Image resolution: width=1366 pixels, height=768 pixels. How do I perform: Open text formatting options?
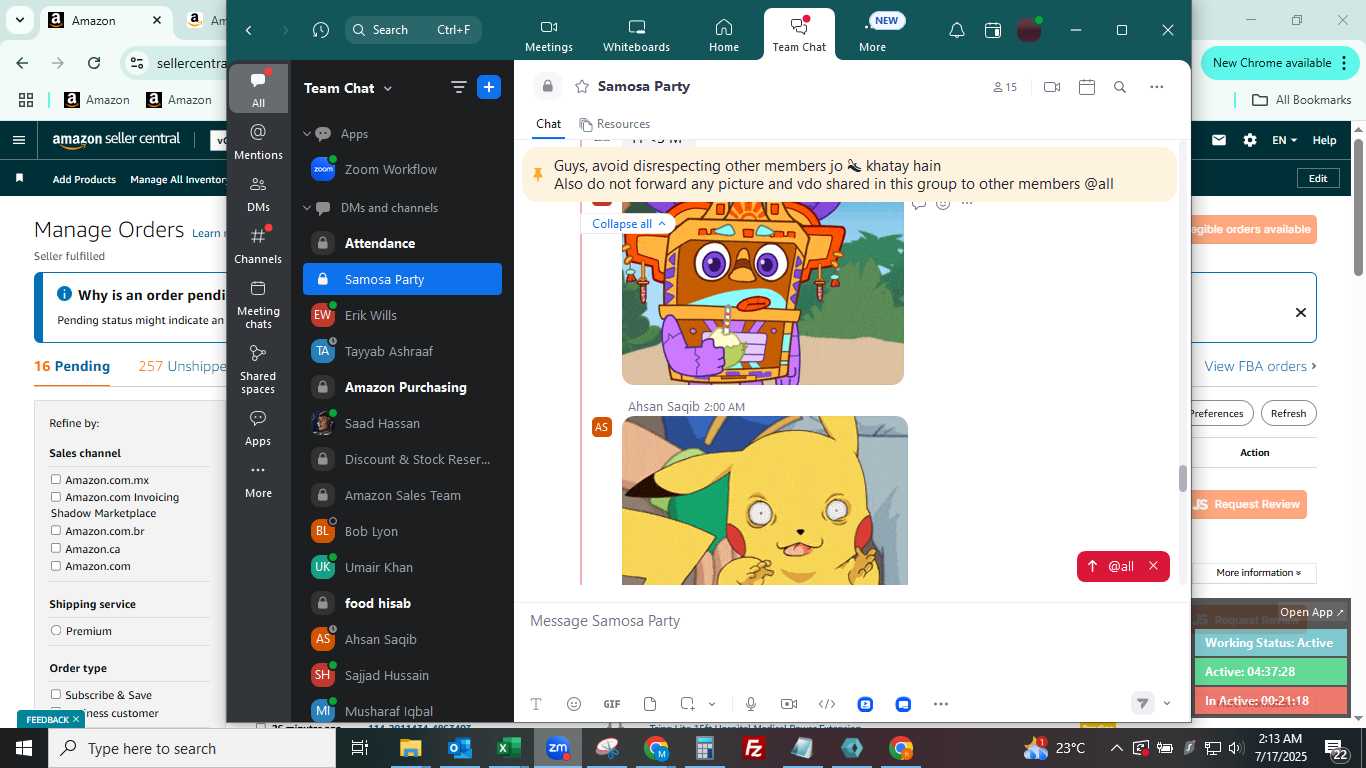pyautogui.click(x=536, y=704)
